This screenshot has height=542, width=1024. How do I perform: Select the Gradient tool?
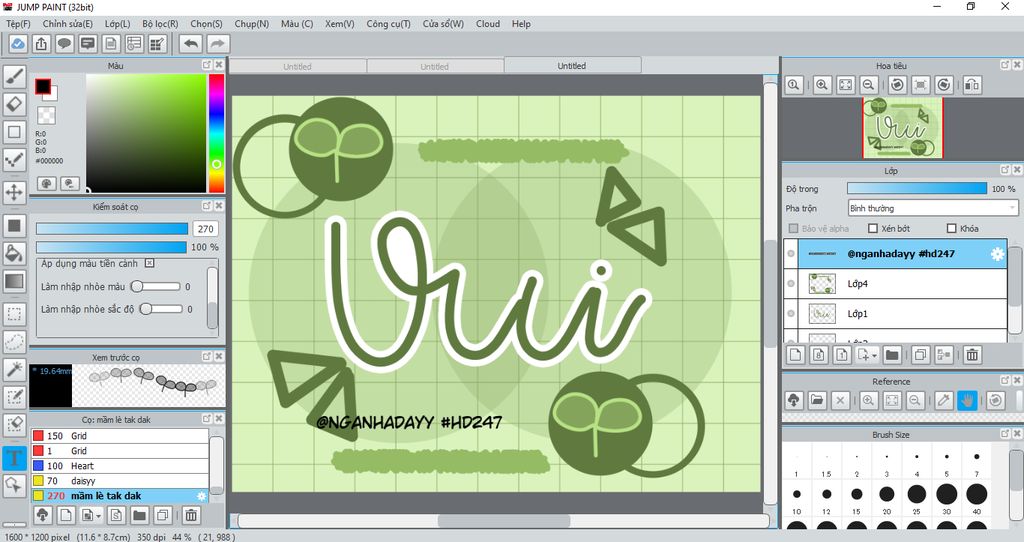coord(14,281)
